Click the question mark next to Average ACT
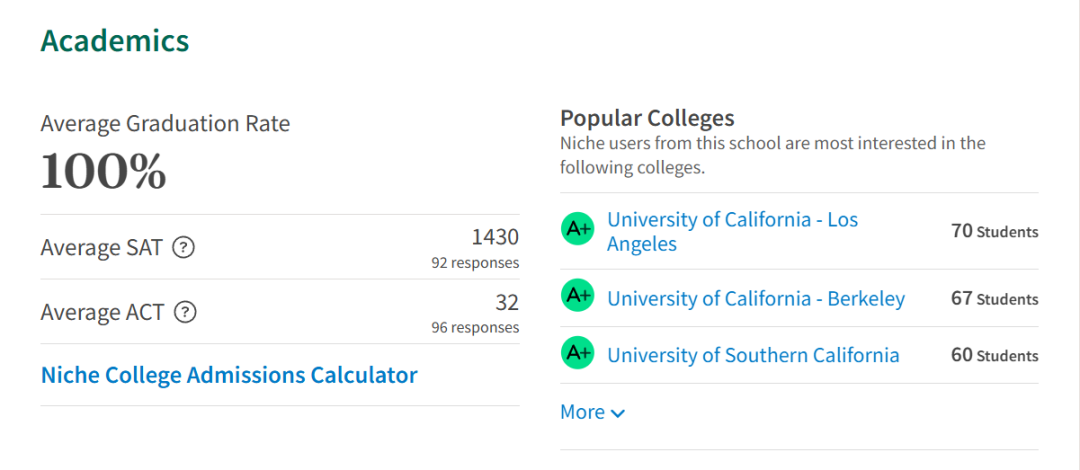1080x470 pixels. pyautogui.click(x=185, y=312)
